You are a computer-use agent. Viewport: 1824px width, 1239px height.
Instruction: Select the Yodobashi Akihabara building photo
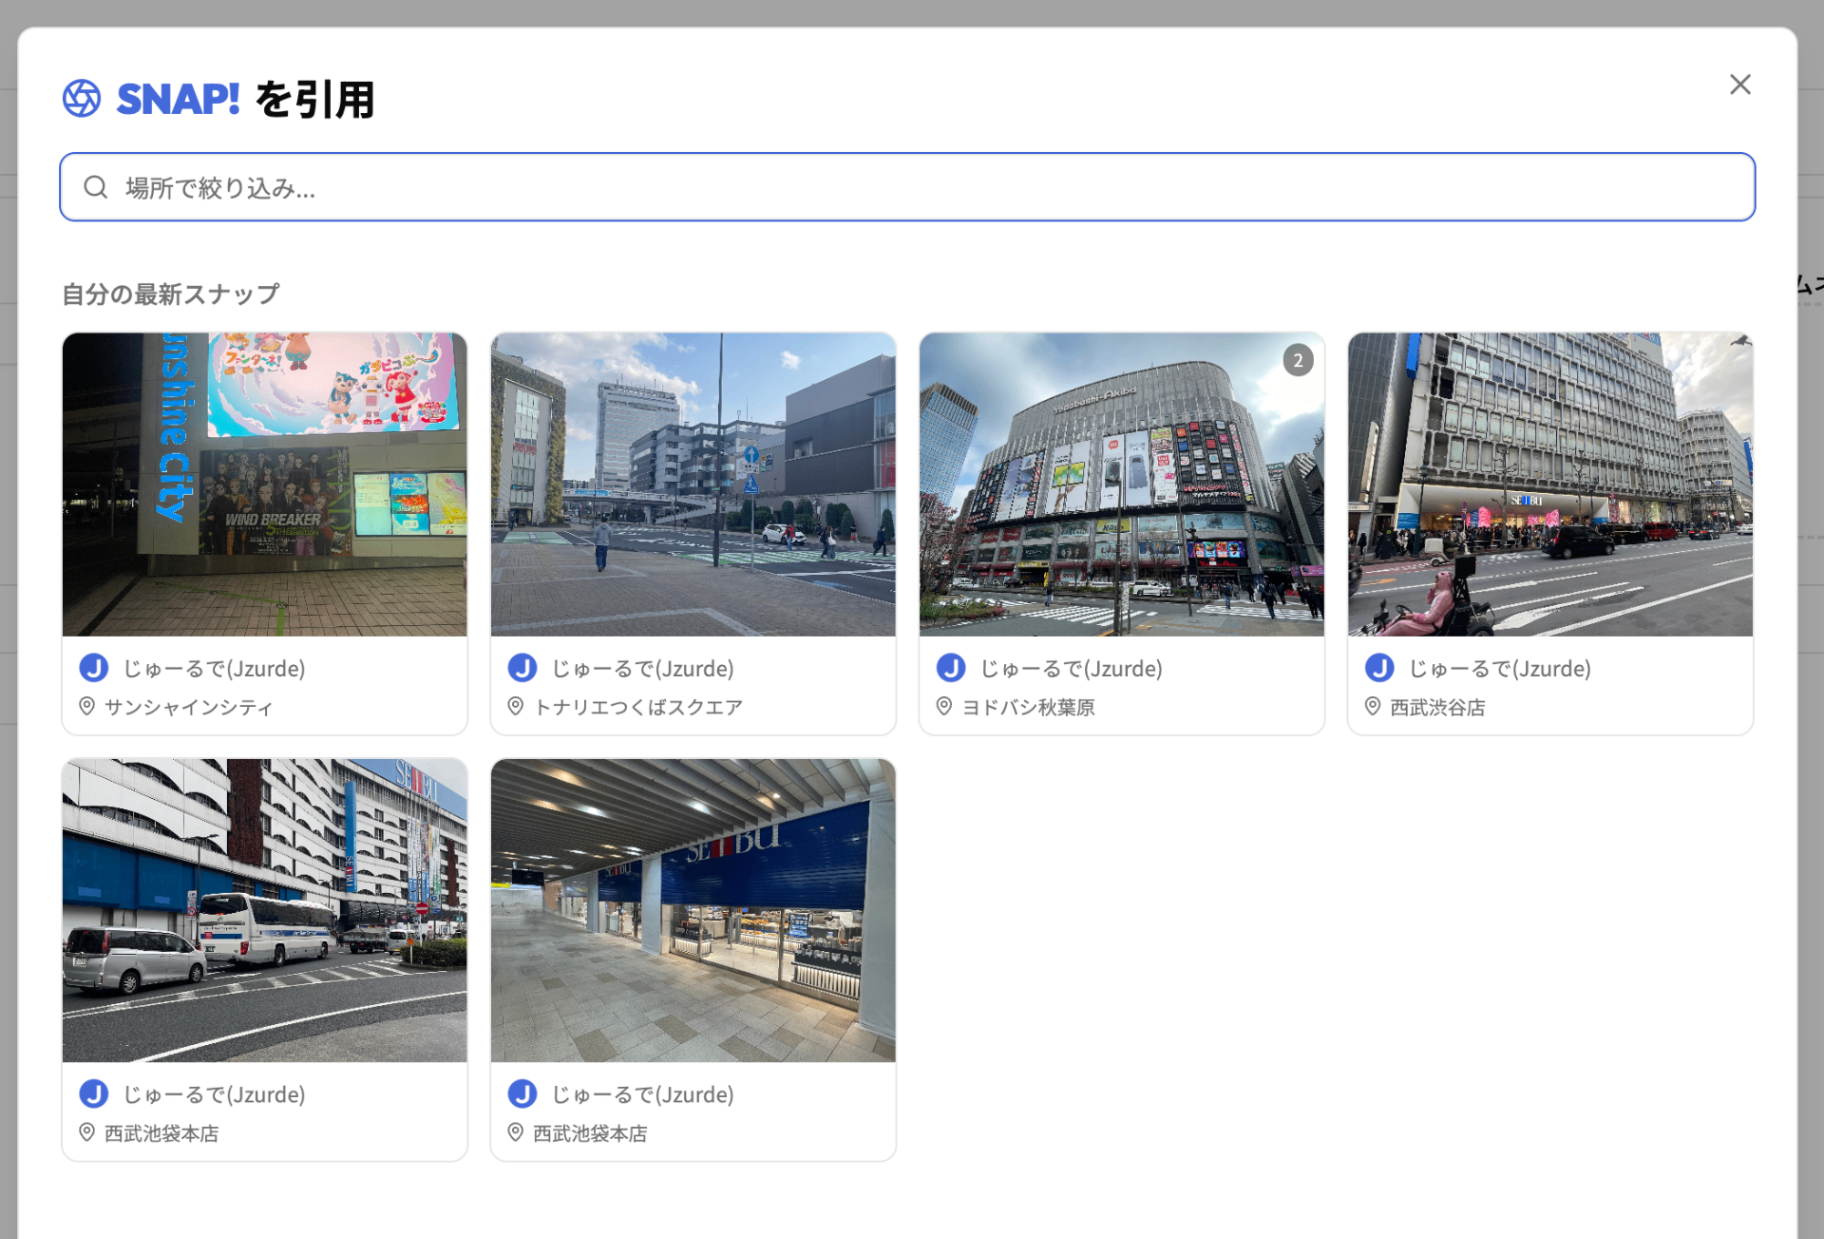(x=1121, y=484)
